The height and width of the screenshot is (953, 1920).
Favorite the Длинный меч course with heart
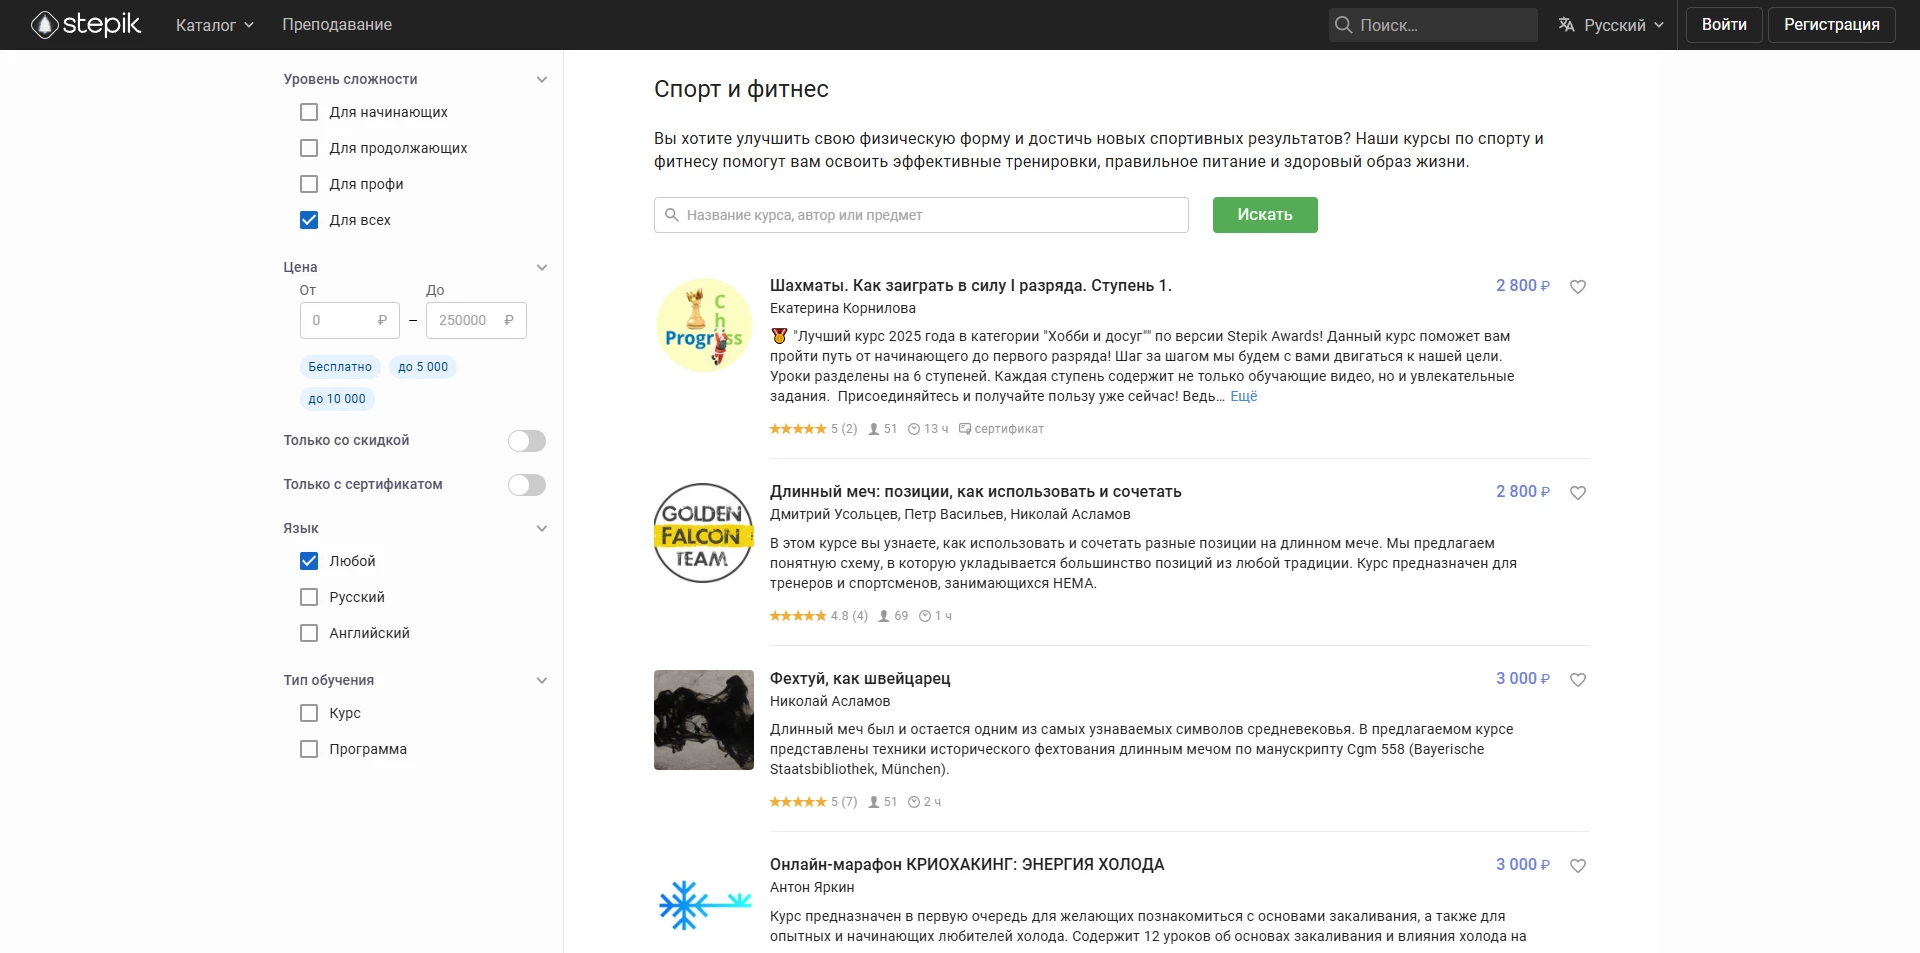pyautogui.click(x=1578, y=493)
